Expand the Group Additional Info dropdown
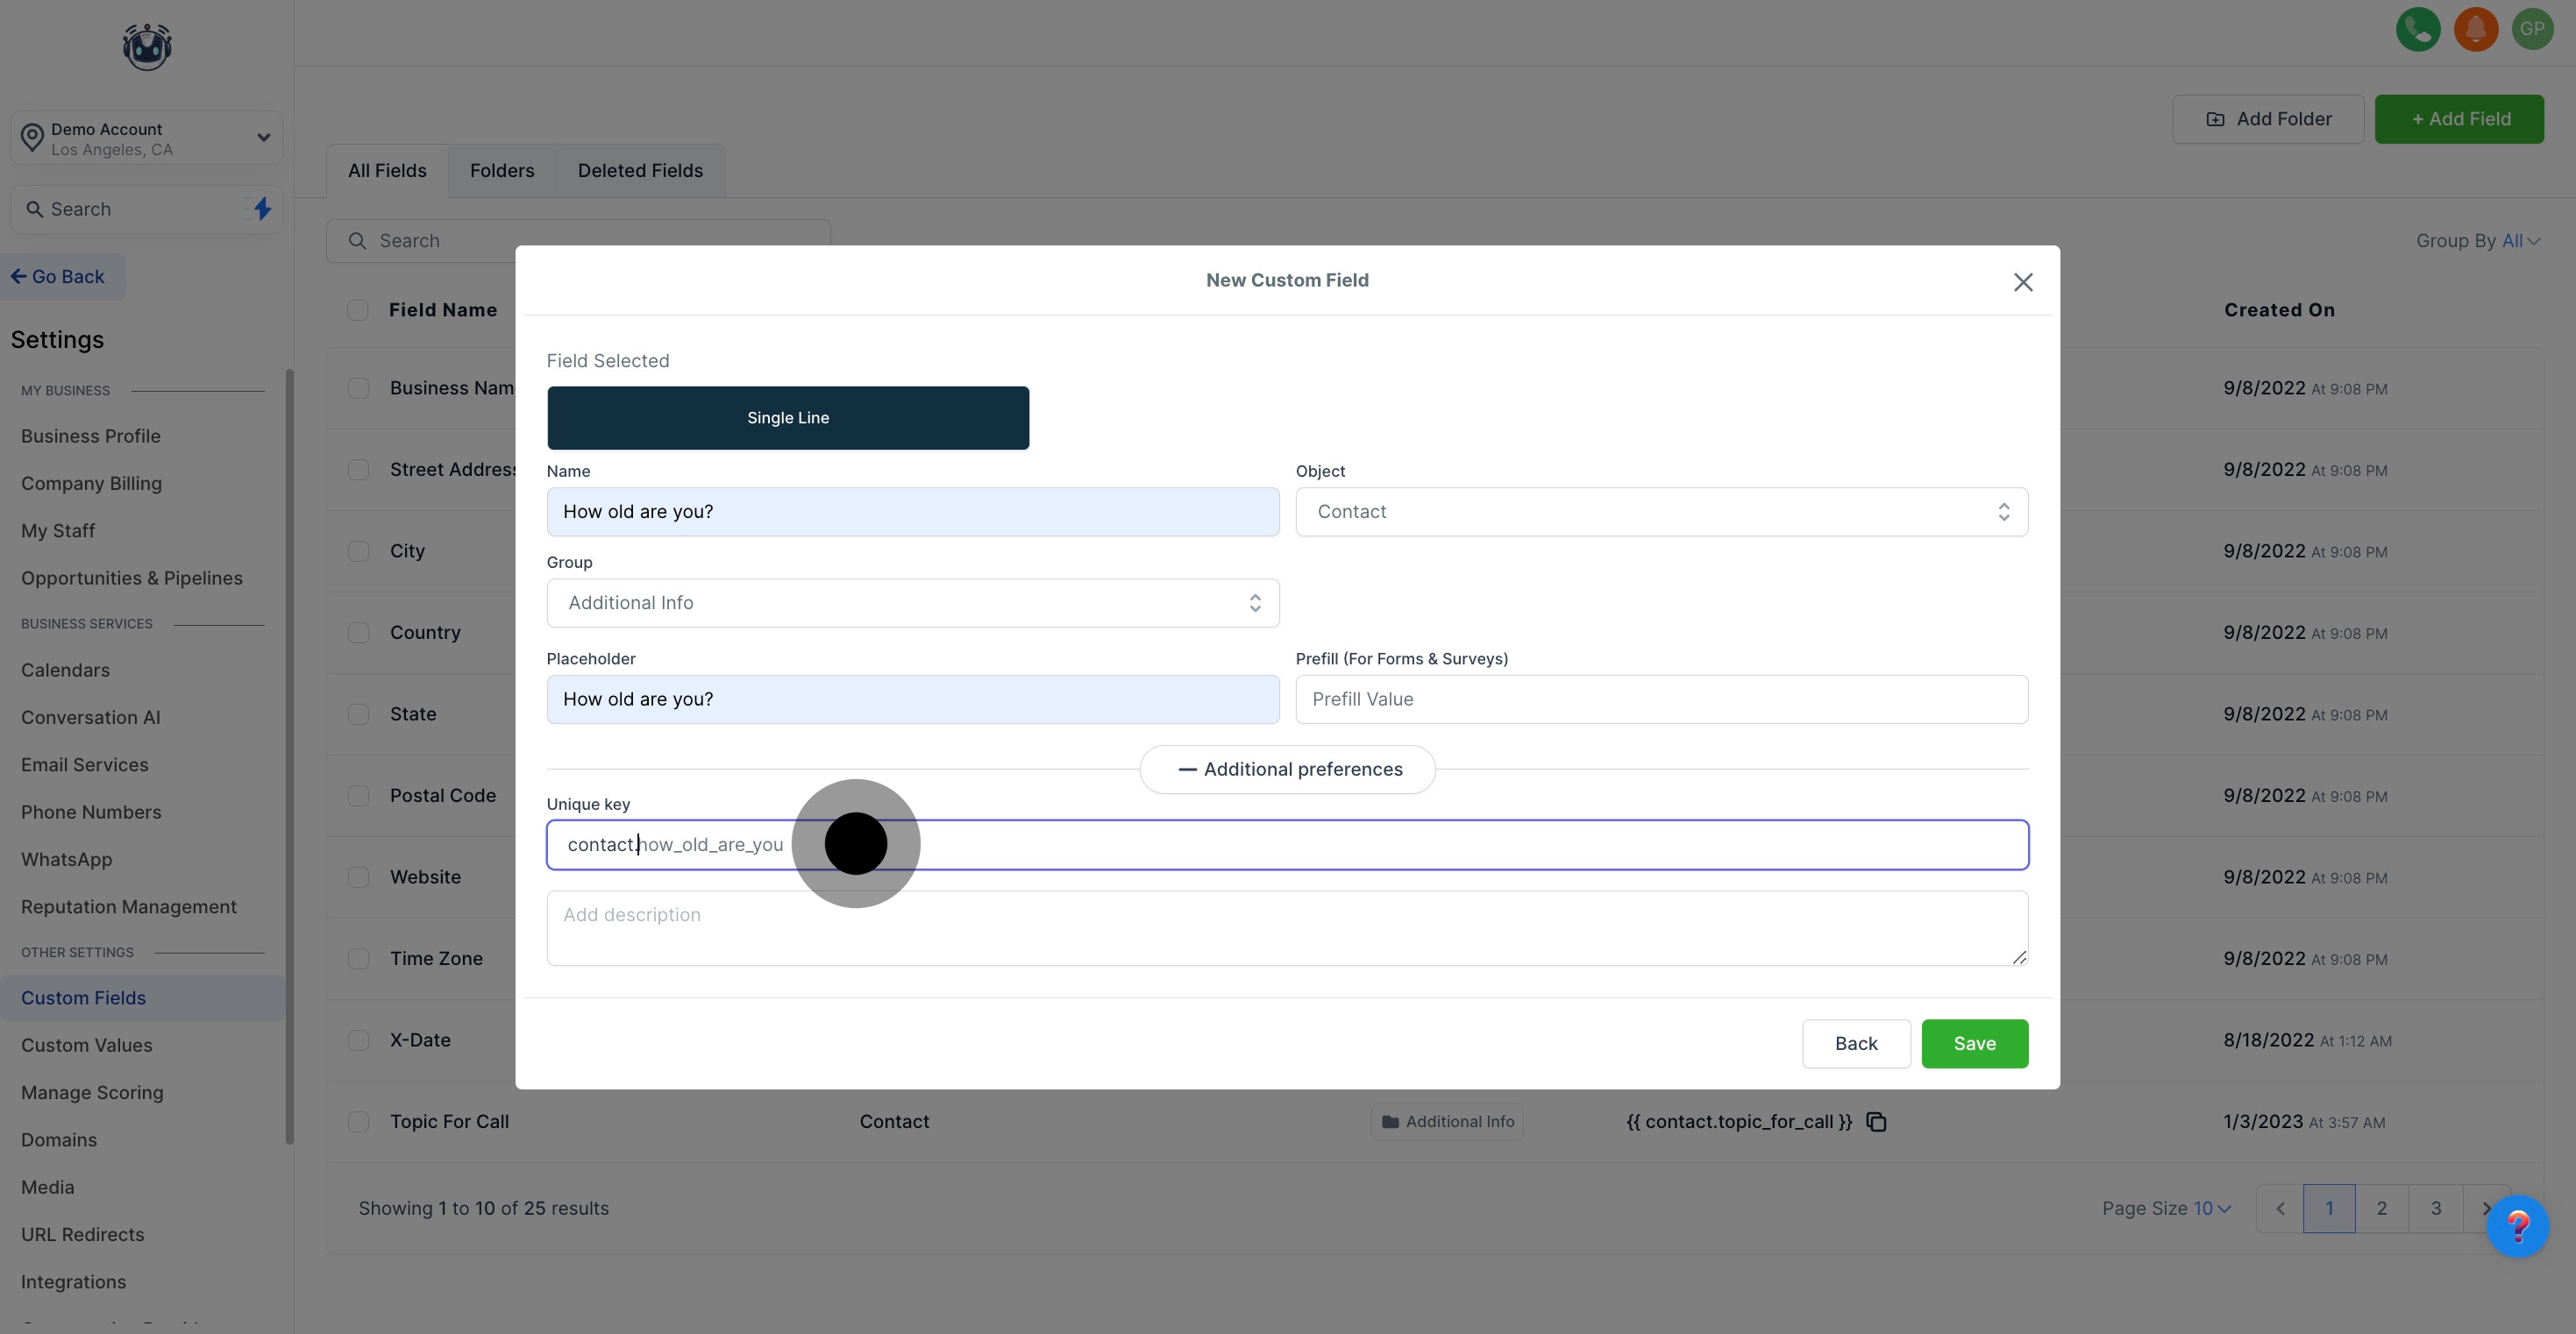This screenshot has width=2576, height=1334. (x=912, y=603)
